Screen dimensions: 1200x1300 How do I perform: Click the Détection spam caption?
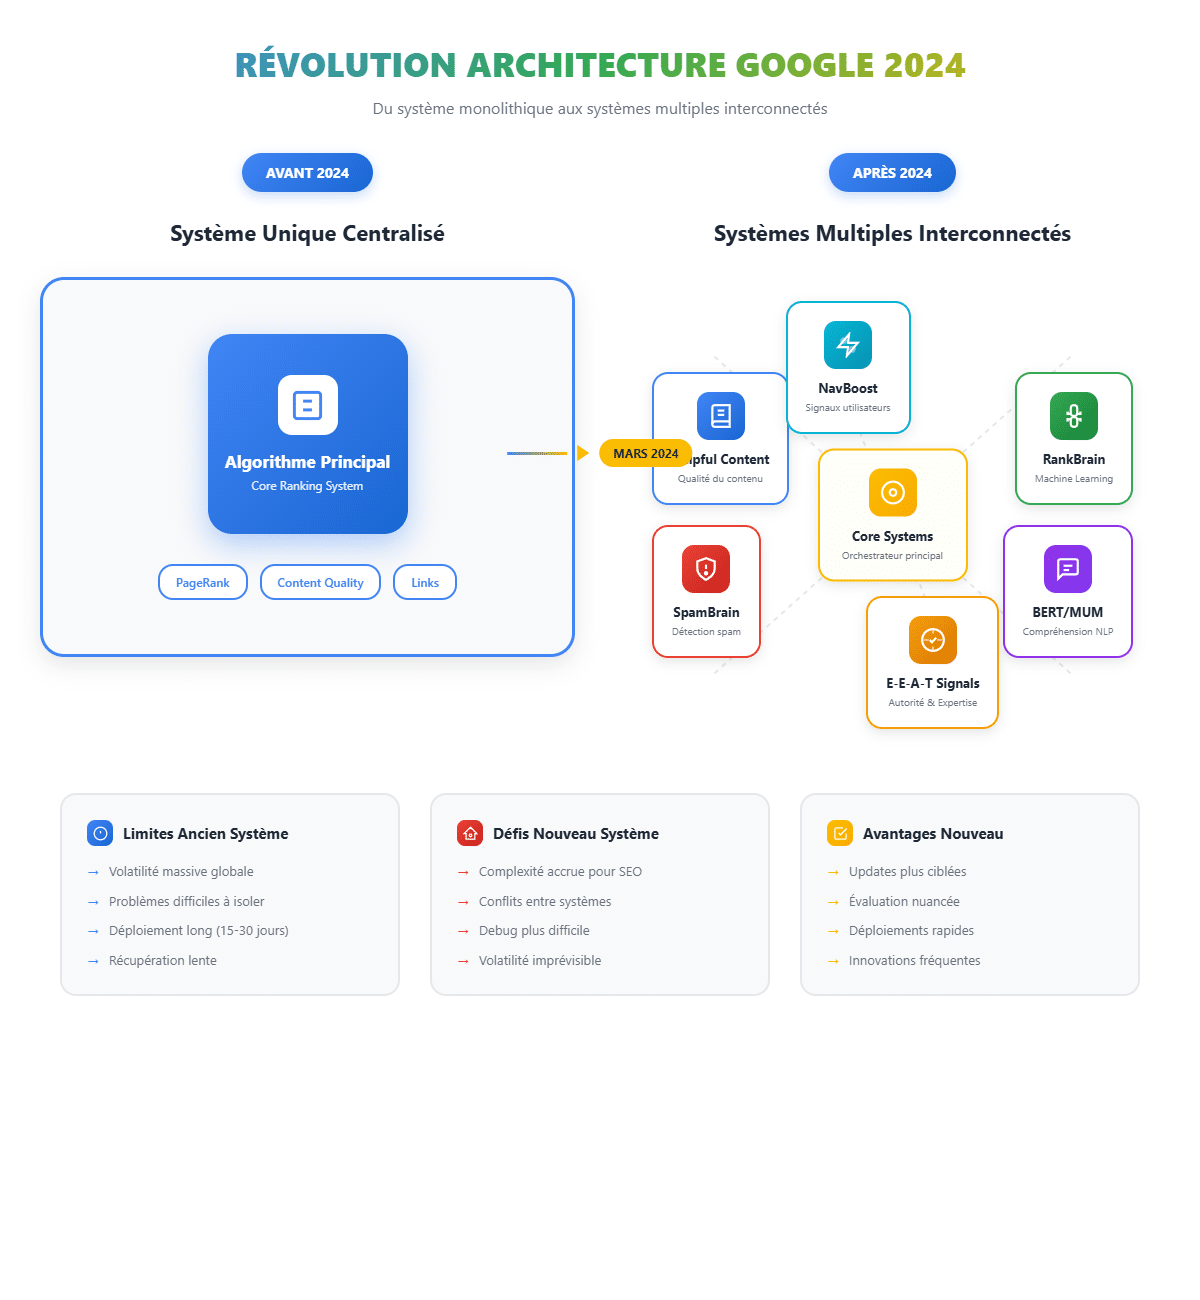pos(706,632)
